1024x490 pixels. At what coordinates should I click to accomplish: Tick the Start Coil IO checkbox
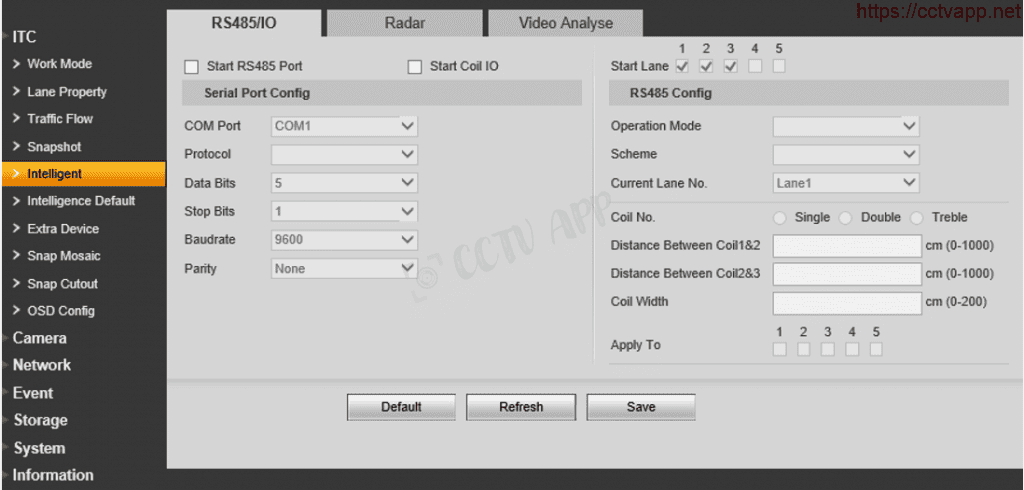click(415, 67)
